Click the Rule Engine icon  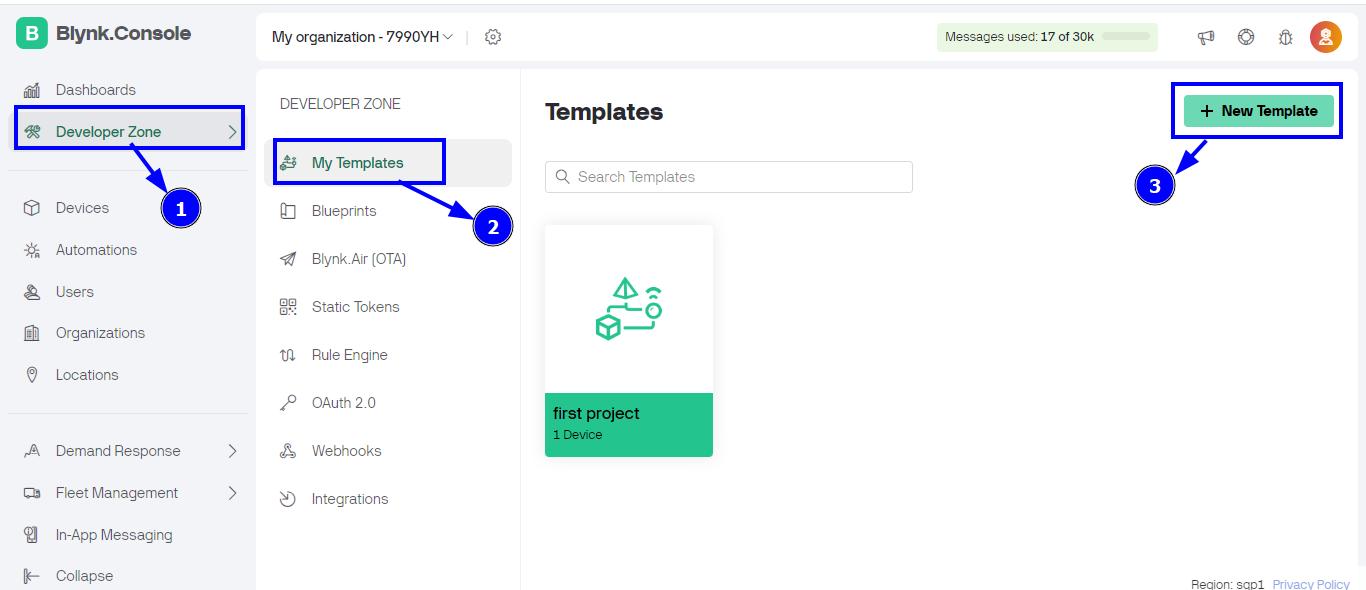tap(288, 355)
